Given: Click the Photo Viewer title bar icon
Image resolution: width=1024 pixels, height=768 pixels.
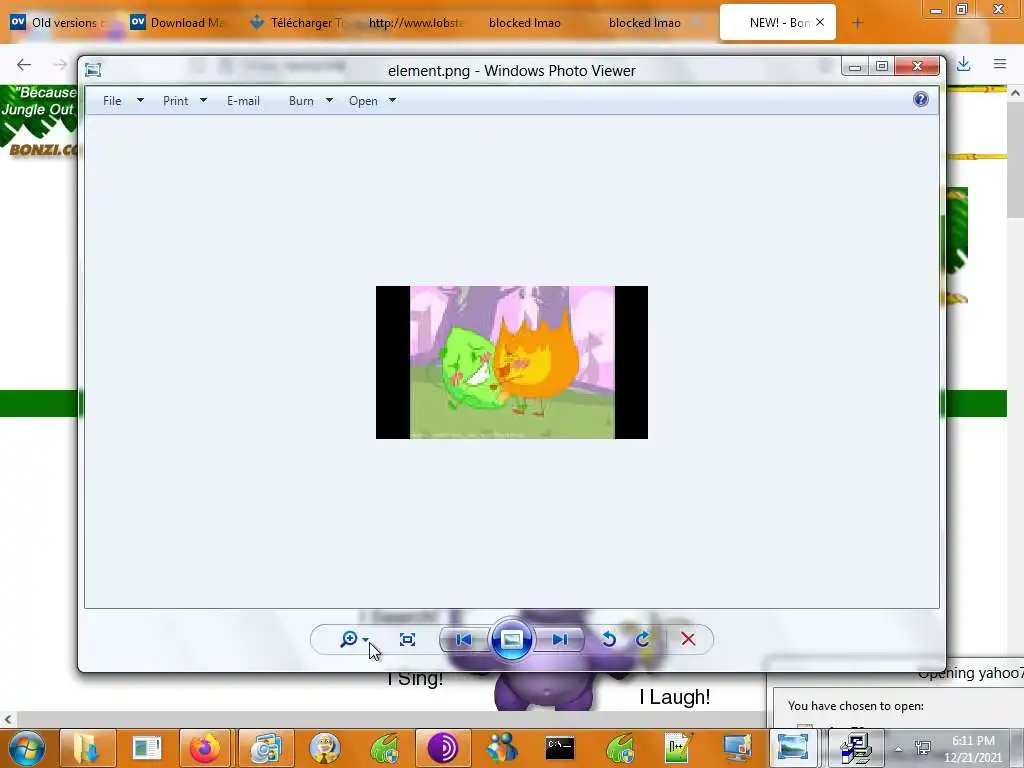Looking at the screenshot, I should click(x=93, y=70).
